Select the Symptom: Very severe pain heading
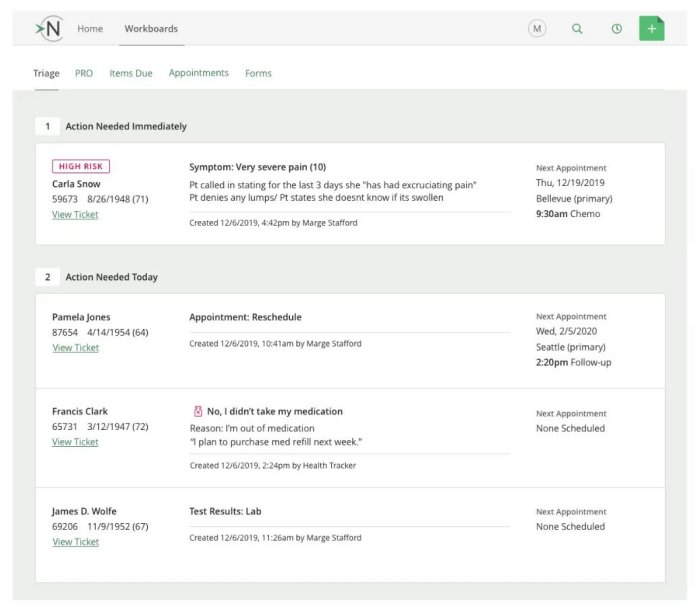The height and width of the screenshot is (612, 700). pyautogui.click(x=257, y=167)
